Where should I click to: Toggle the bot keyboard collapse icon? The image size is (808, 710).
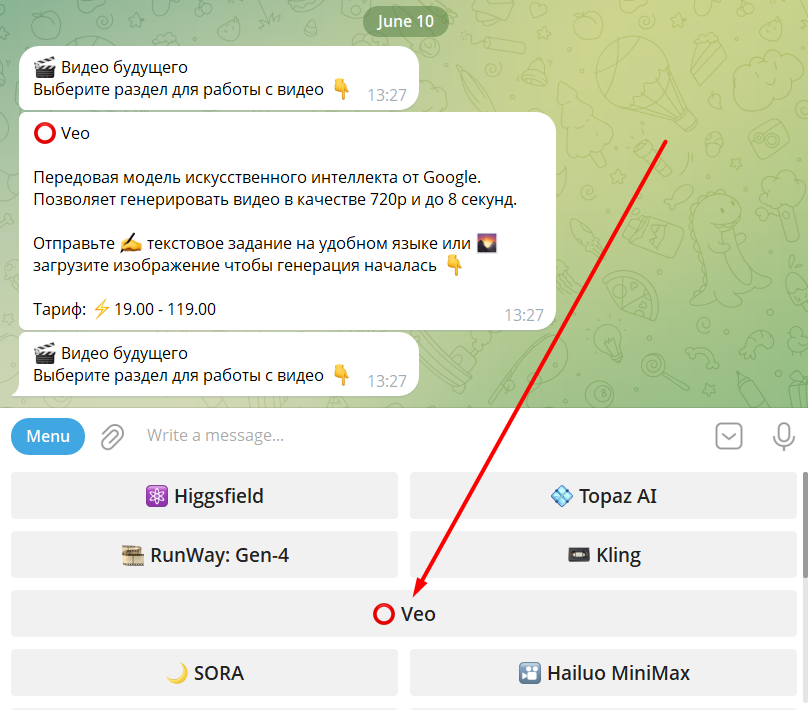point(729,436)
